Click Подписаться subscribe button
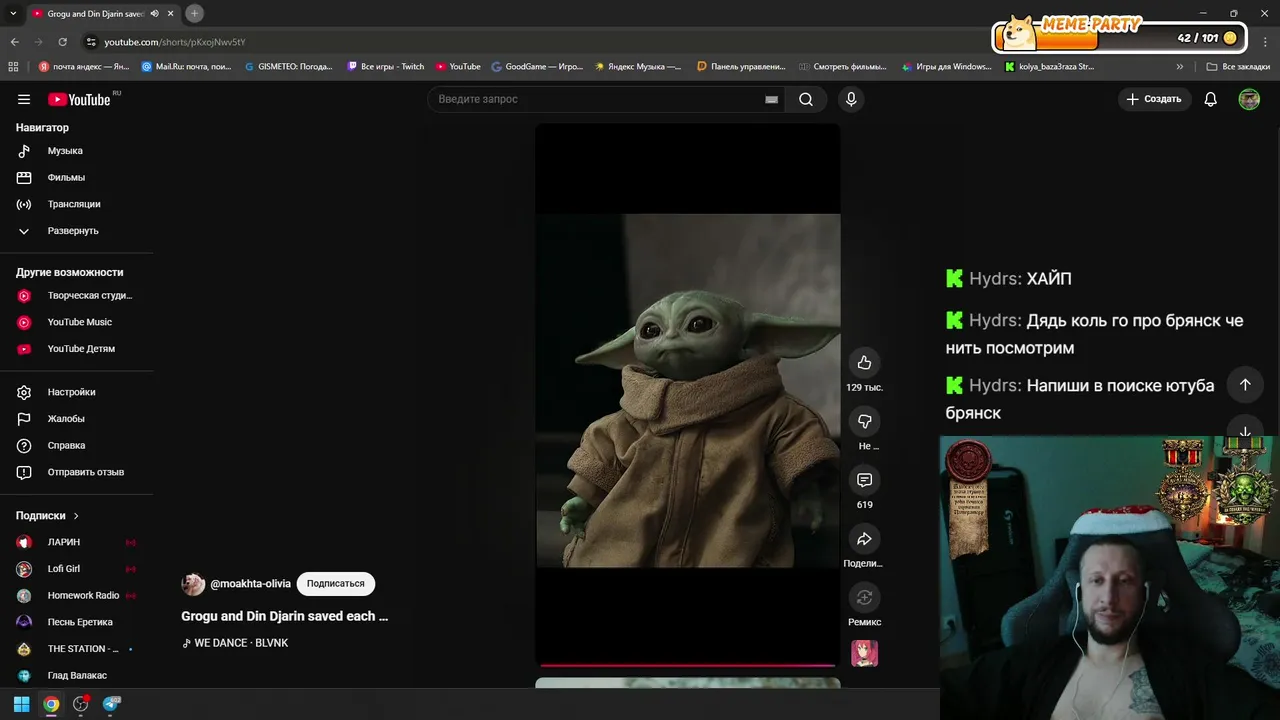 tap(336, 584)
